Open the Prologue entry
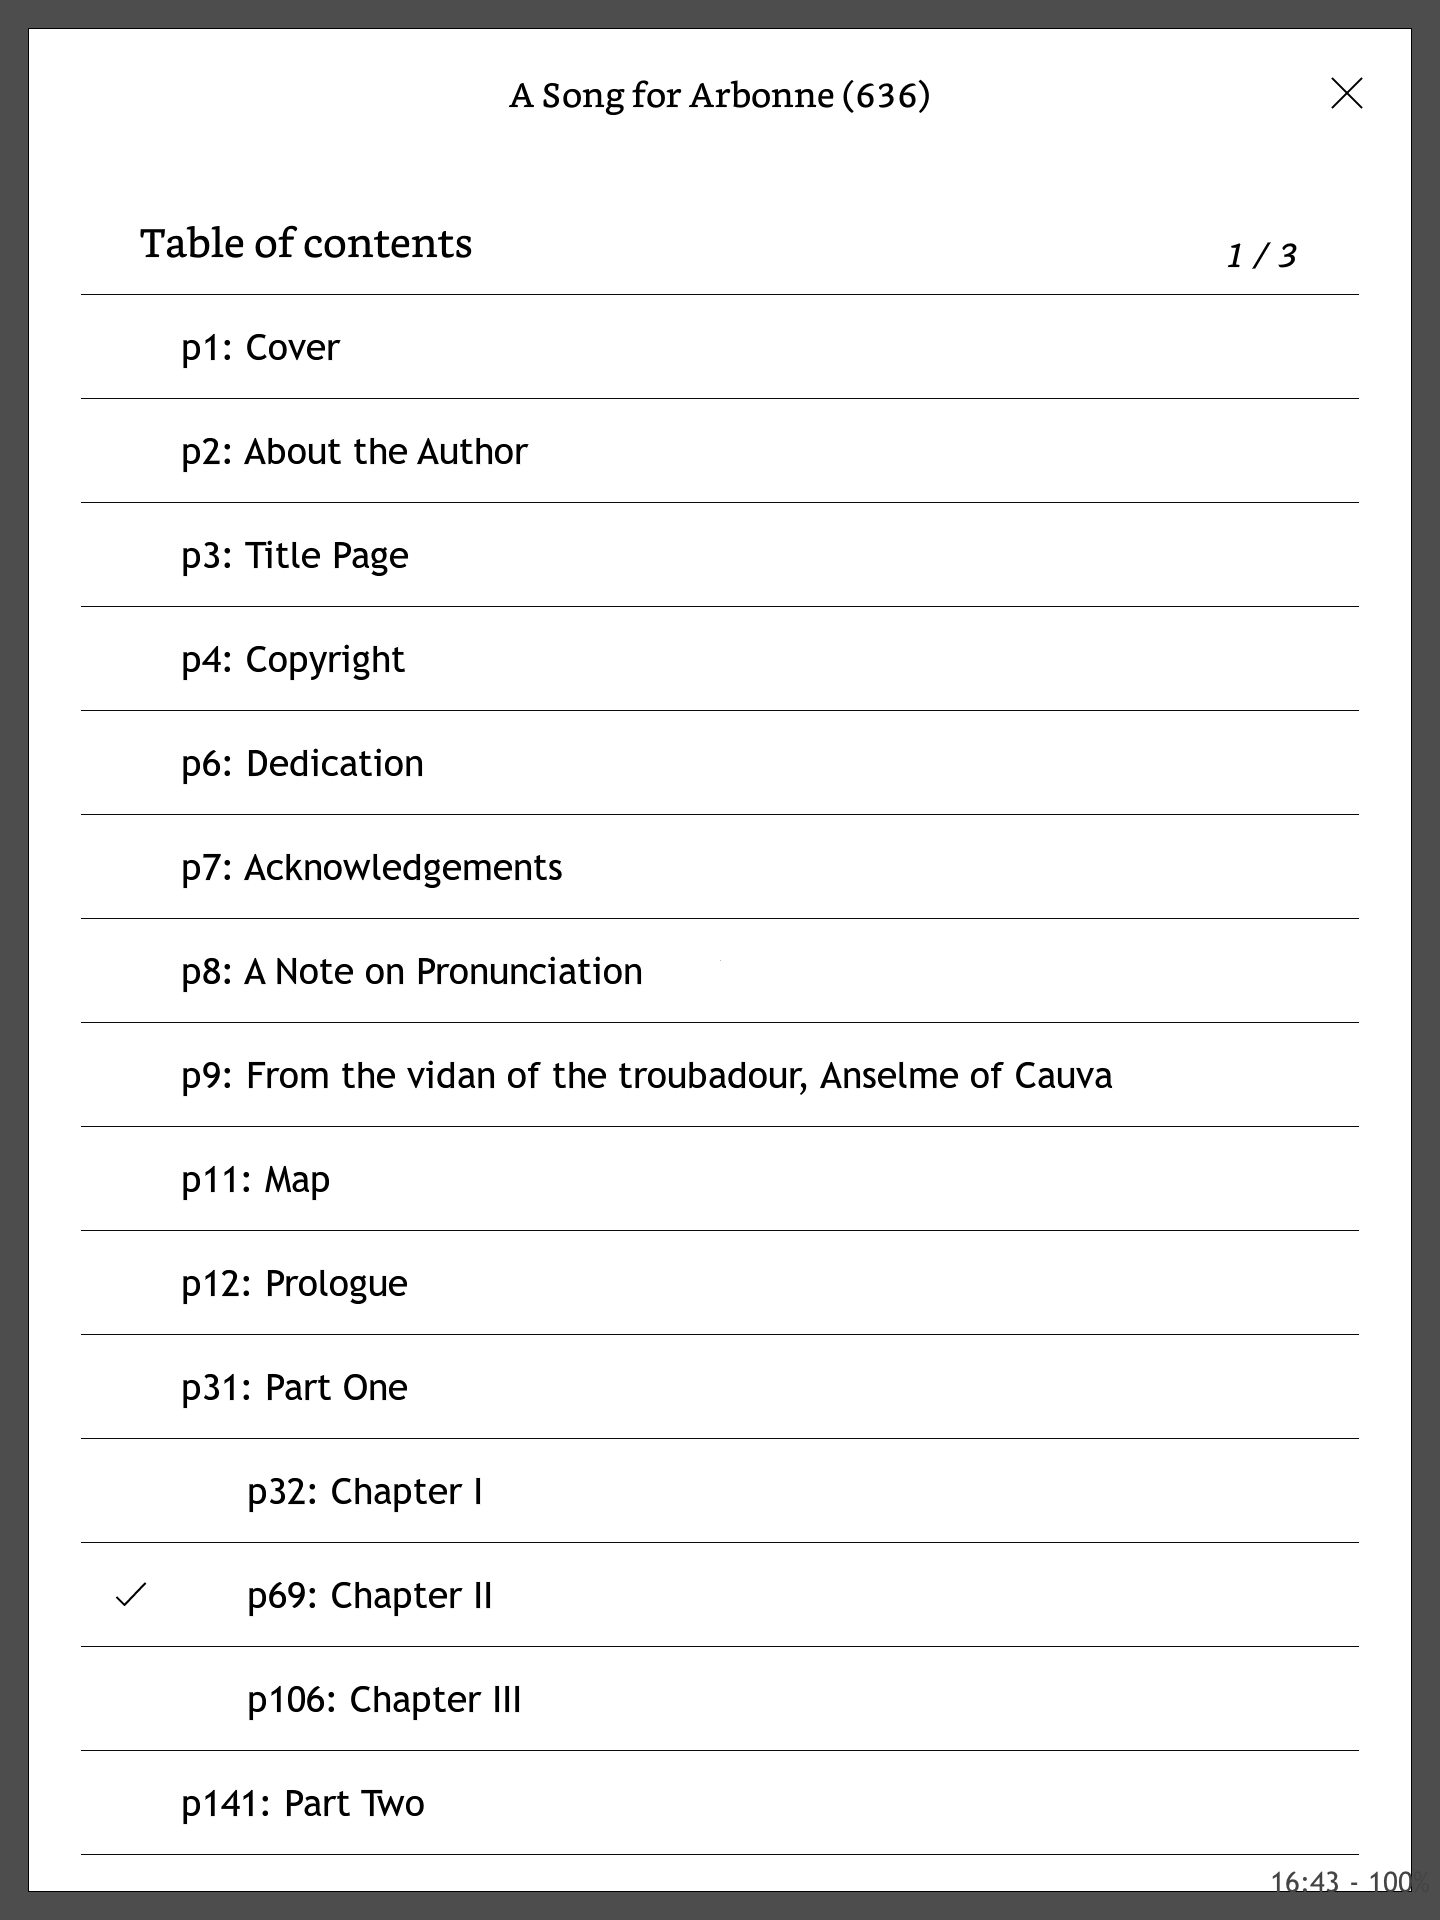Viewport: 1440px width, 1920px height. (x=294, y=1284)
